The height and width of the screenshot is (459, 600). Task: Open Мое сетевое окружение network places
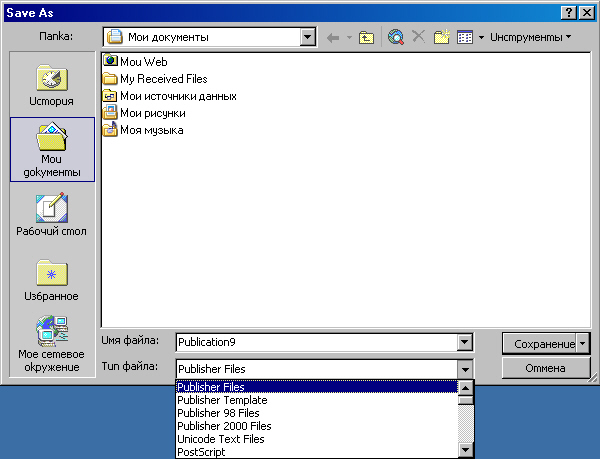coord(51,345)
